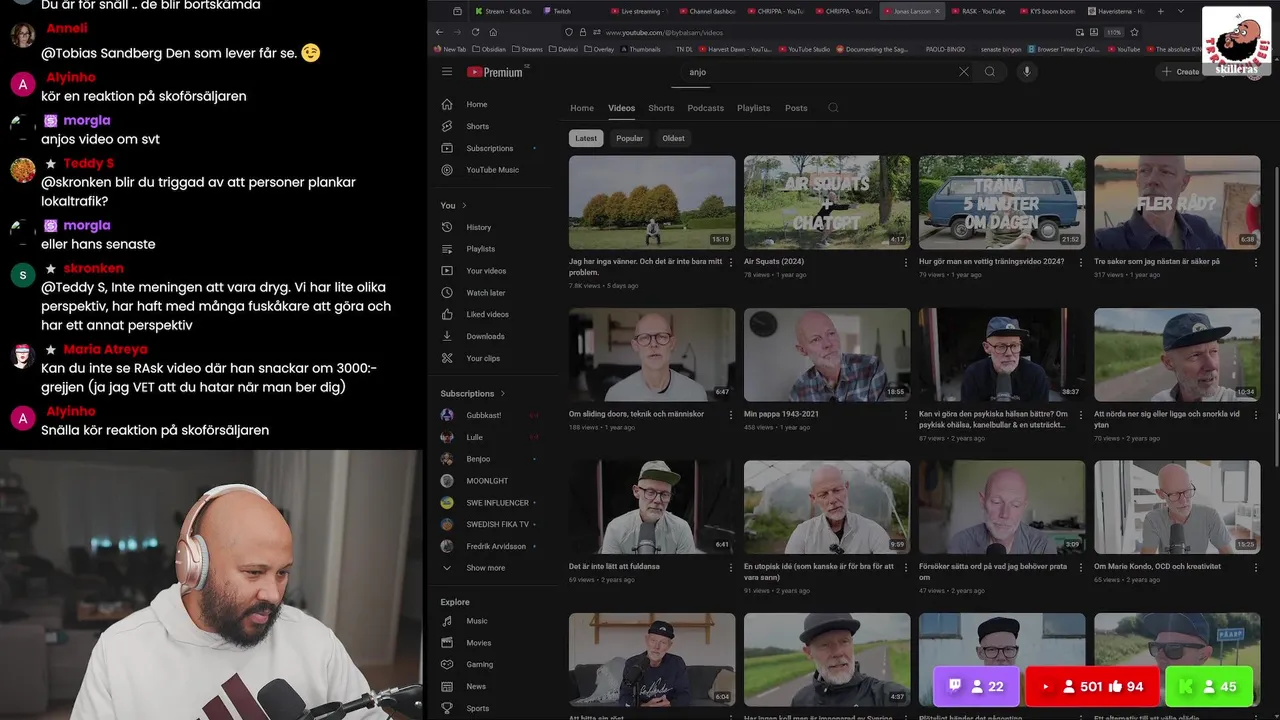
Task: Switch to the channel Home tab
Action: 582,108
